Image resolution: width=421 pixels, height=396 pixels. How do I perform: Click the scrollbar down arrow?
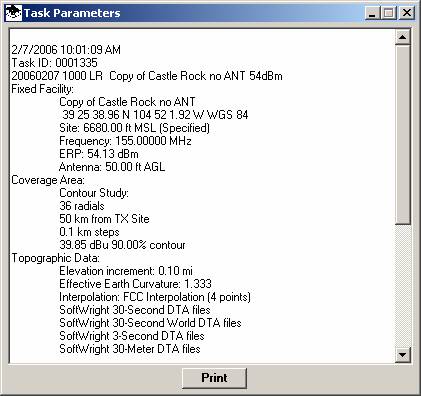point(402,355)
